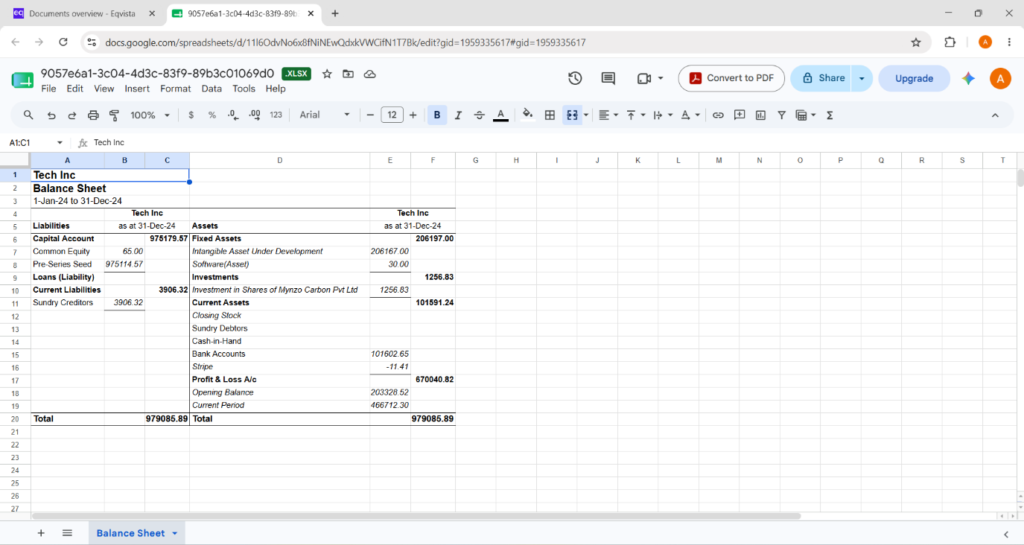This screenshot has width=1024, height=545.
Task: Click the insert chart icon
Action: (760, 115)
